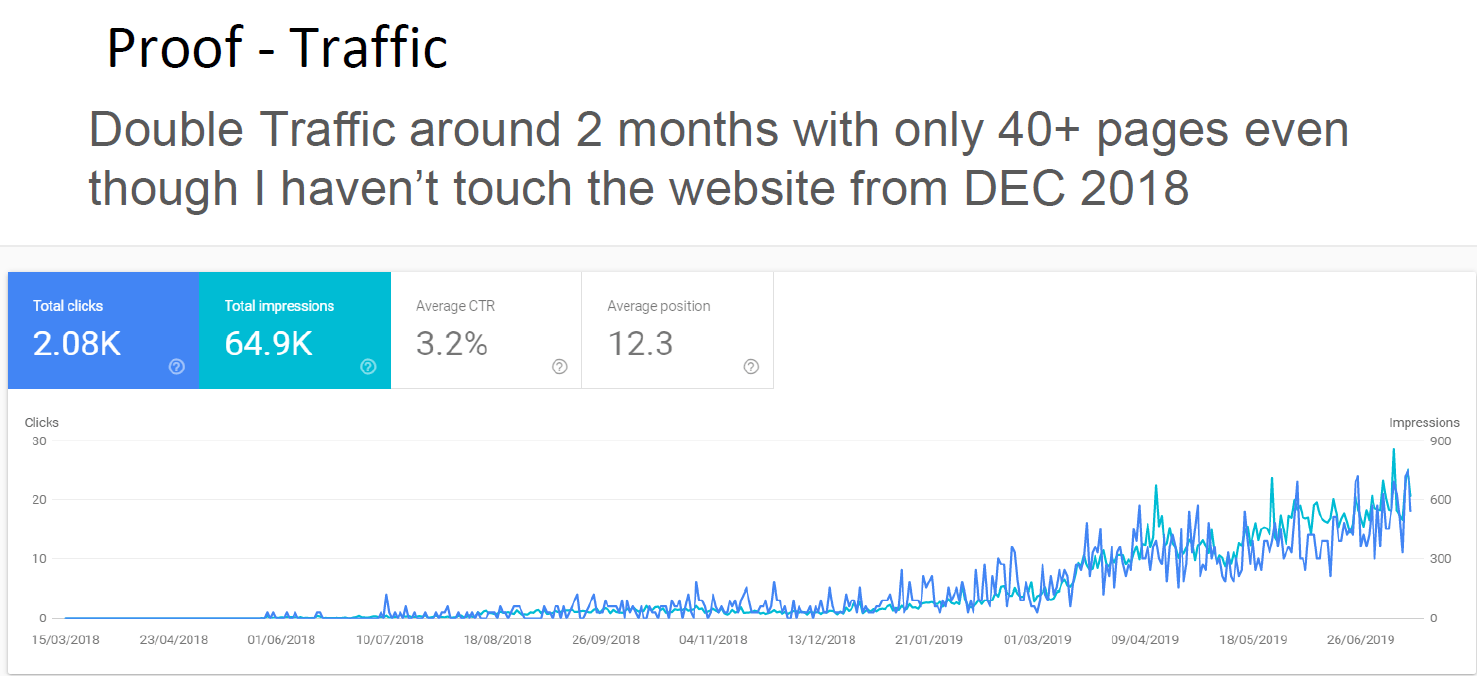Click the Clicks axis label
The height and width of the screenshot is (676, 1477).
coord(42,423)
